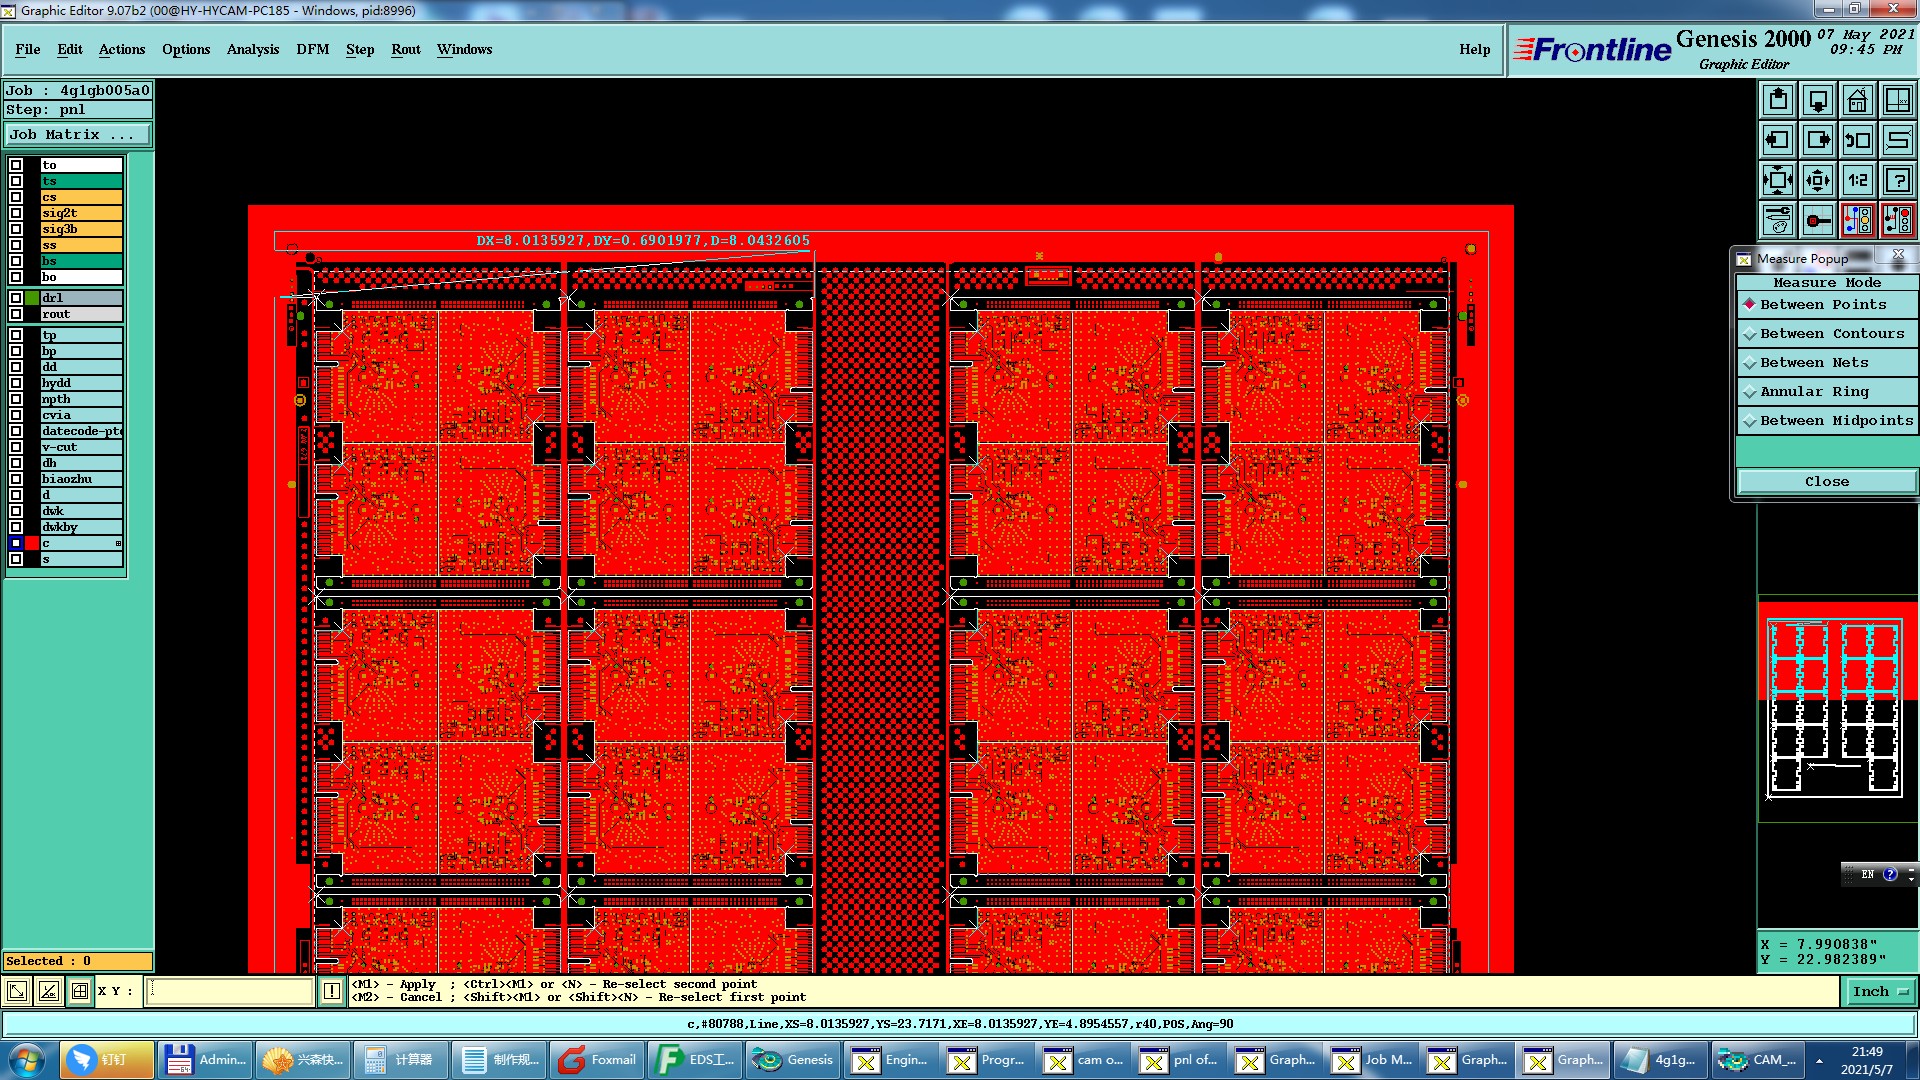Click the pan up arrow icon
This screenshot has width=1920, height=1080.
pos(1778,100)
